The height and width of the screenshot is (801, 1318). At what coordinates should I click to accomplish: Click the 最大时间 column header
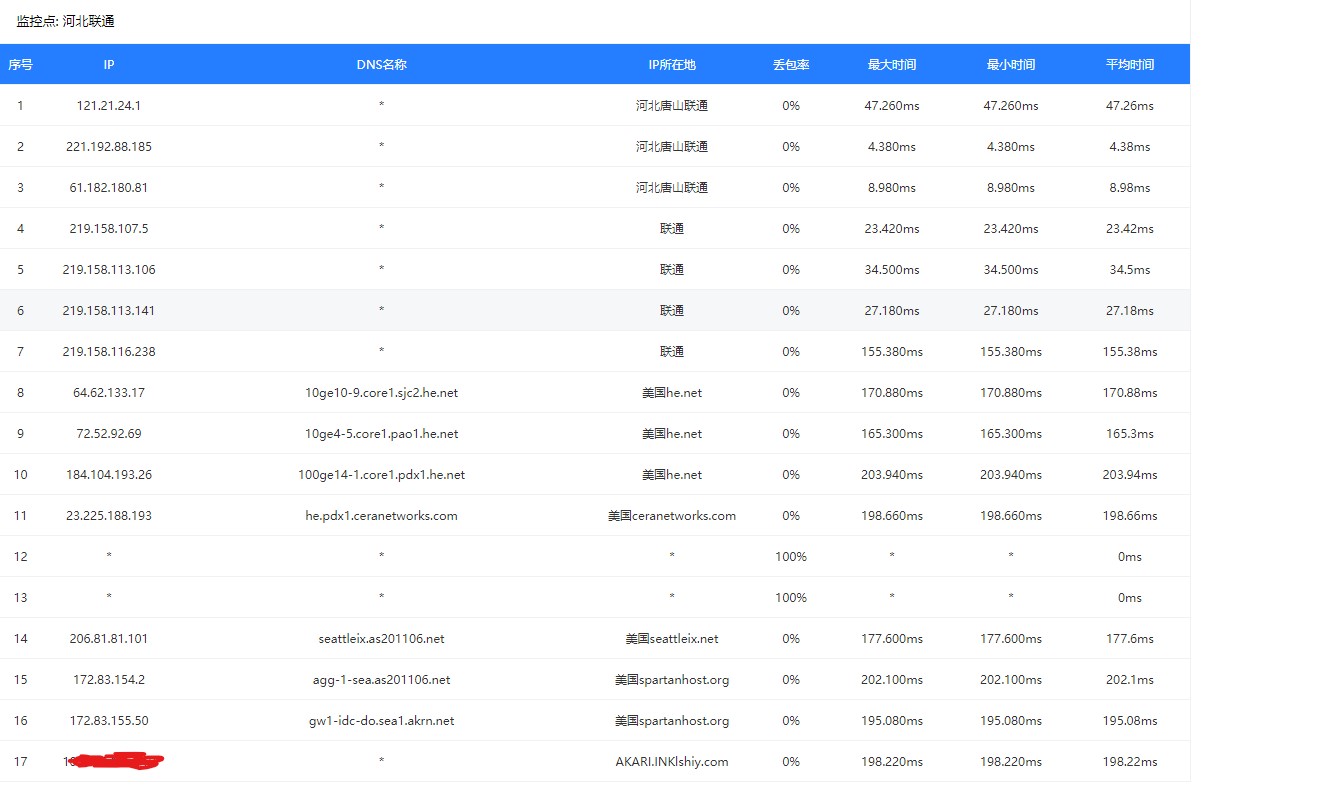(892, 64)
